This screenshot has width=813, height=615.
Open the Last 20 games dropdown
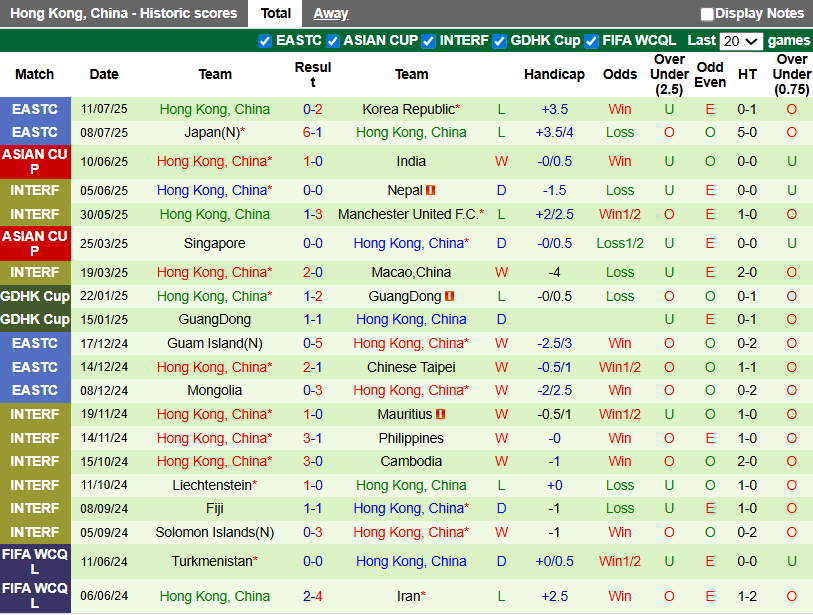click(x=741, y=41)
